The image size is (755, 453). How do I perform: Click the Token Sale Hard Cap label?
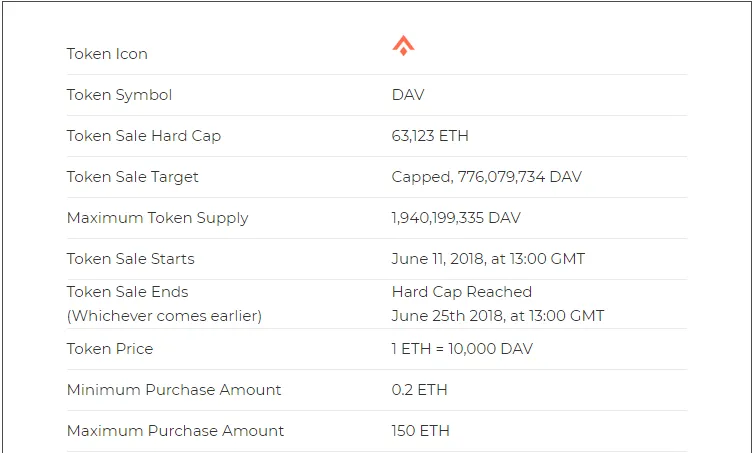[143, 136]
